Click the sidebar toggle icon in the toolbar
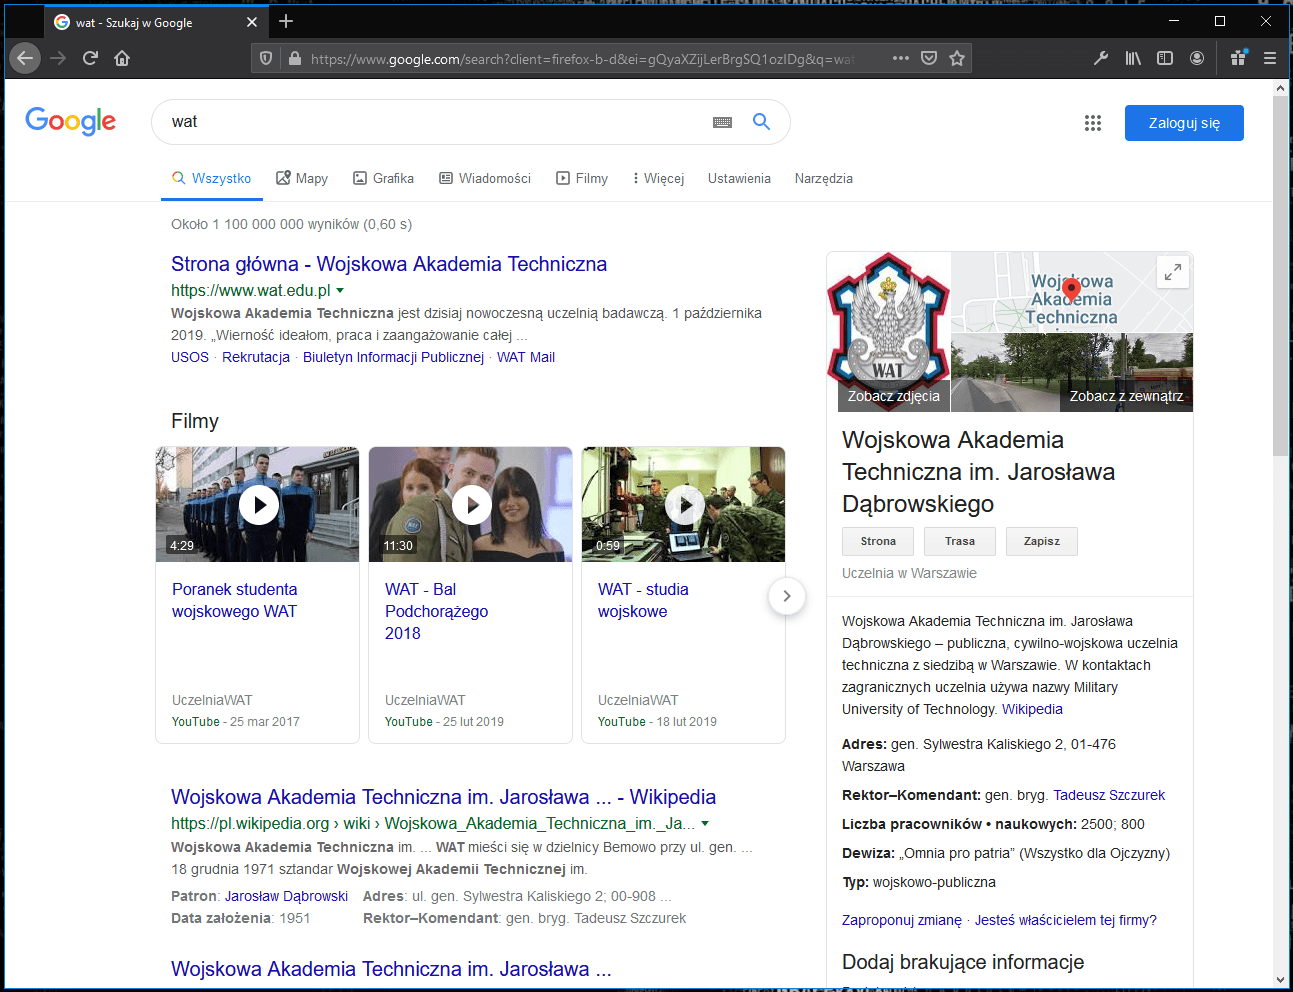The width and height of the screenshot is (1293, 992). tap(1165, 58)
